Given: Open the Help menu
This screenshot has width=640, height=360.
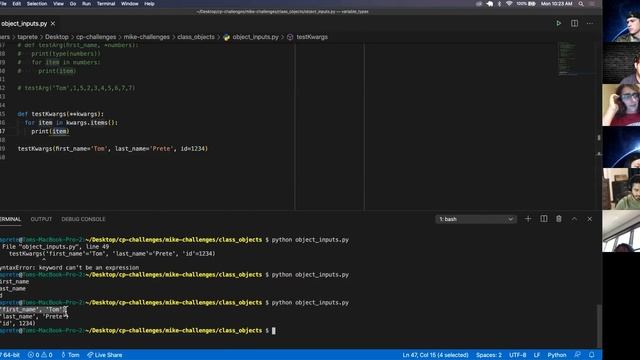Looking at the screenshot, I should tap(149, 4).
